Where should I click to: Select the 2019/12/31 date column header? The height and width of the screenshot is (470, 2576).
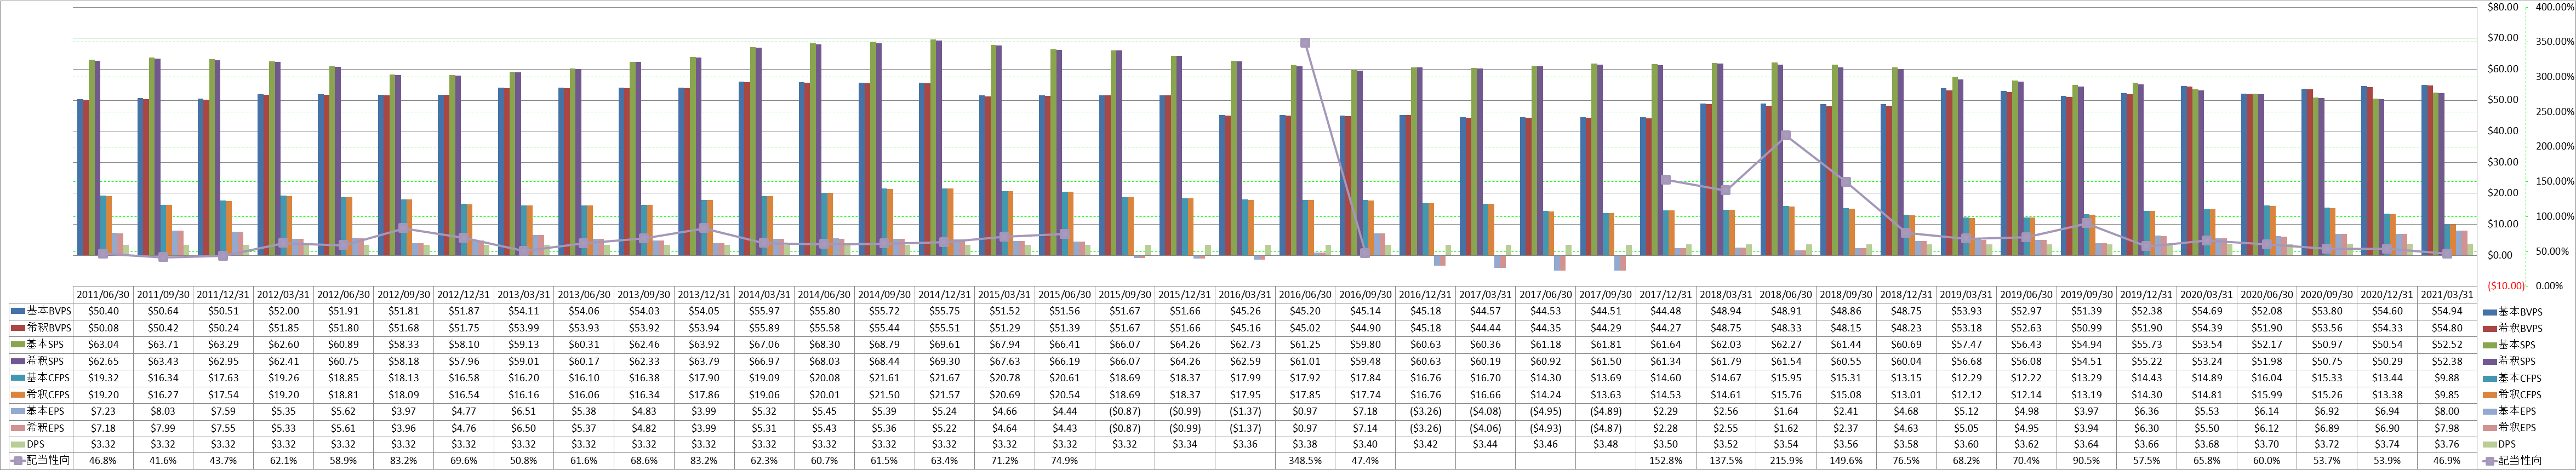point(2147,295)
